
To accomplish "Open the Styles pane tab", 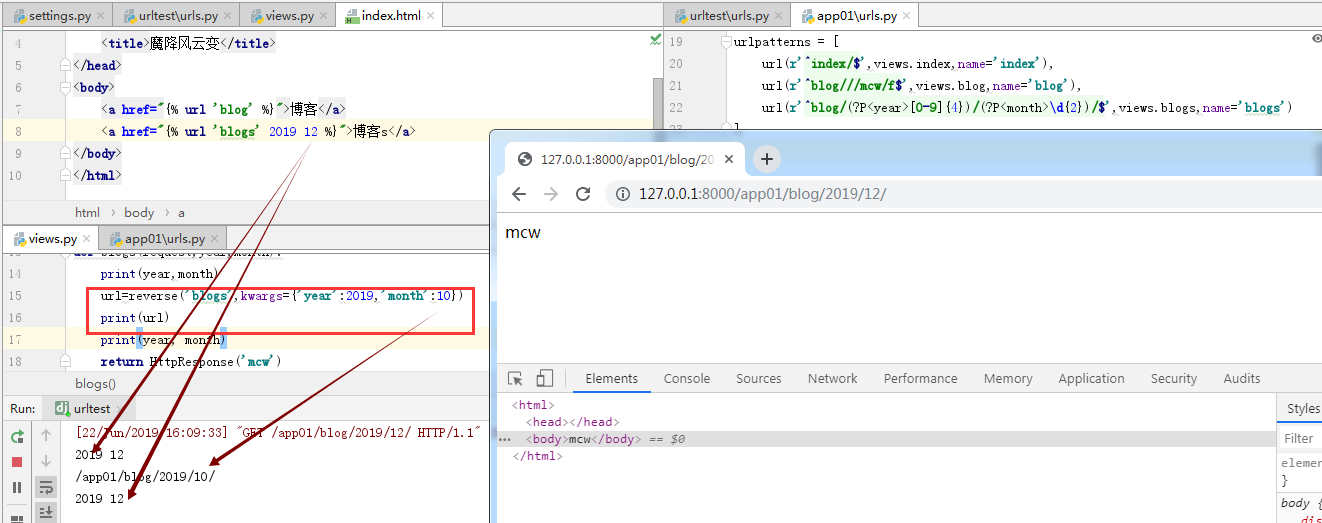I will click(x=1303, y=408).
